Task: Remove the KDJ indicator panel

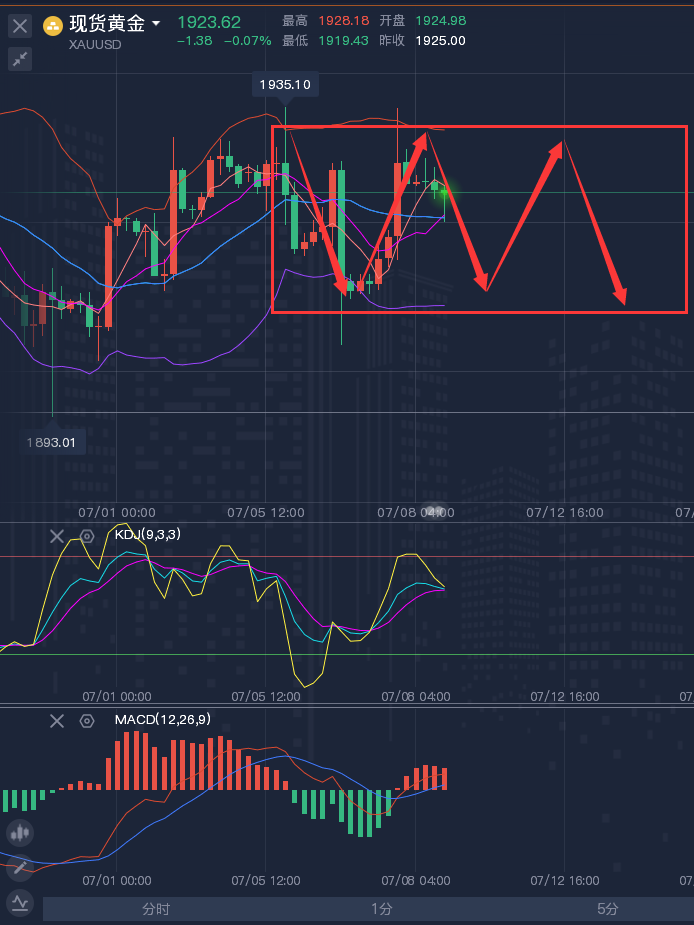Action: pyautogui.click(x=57, y=537)
